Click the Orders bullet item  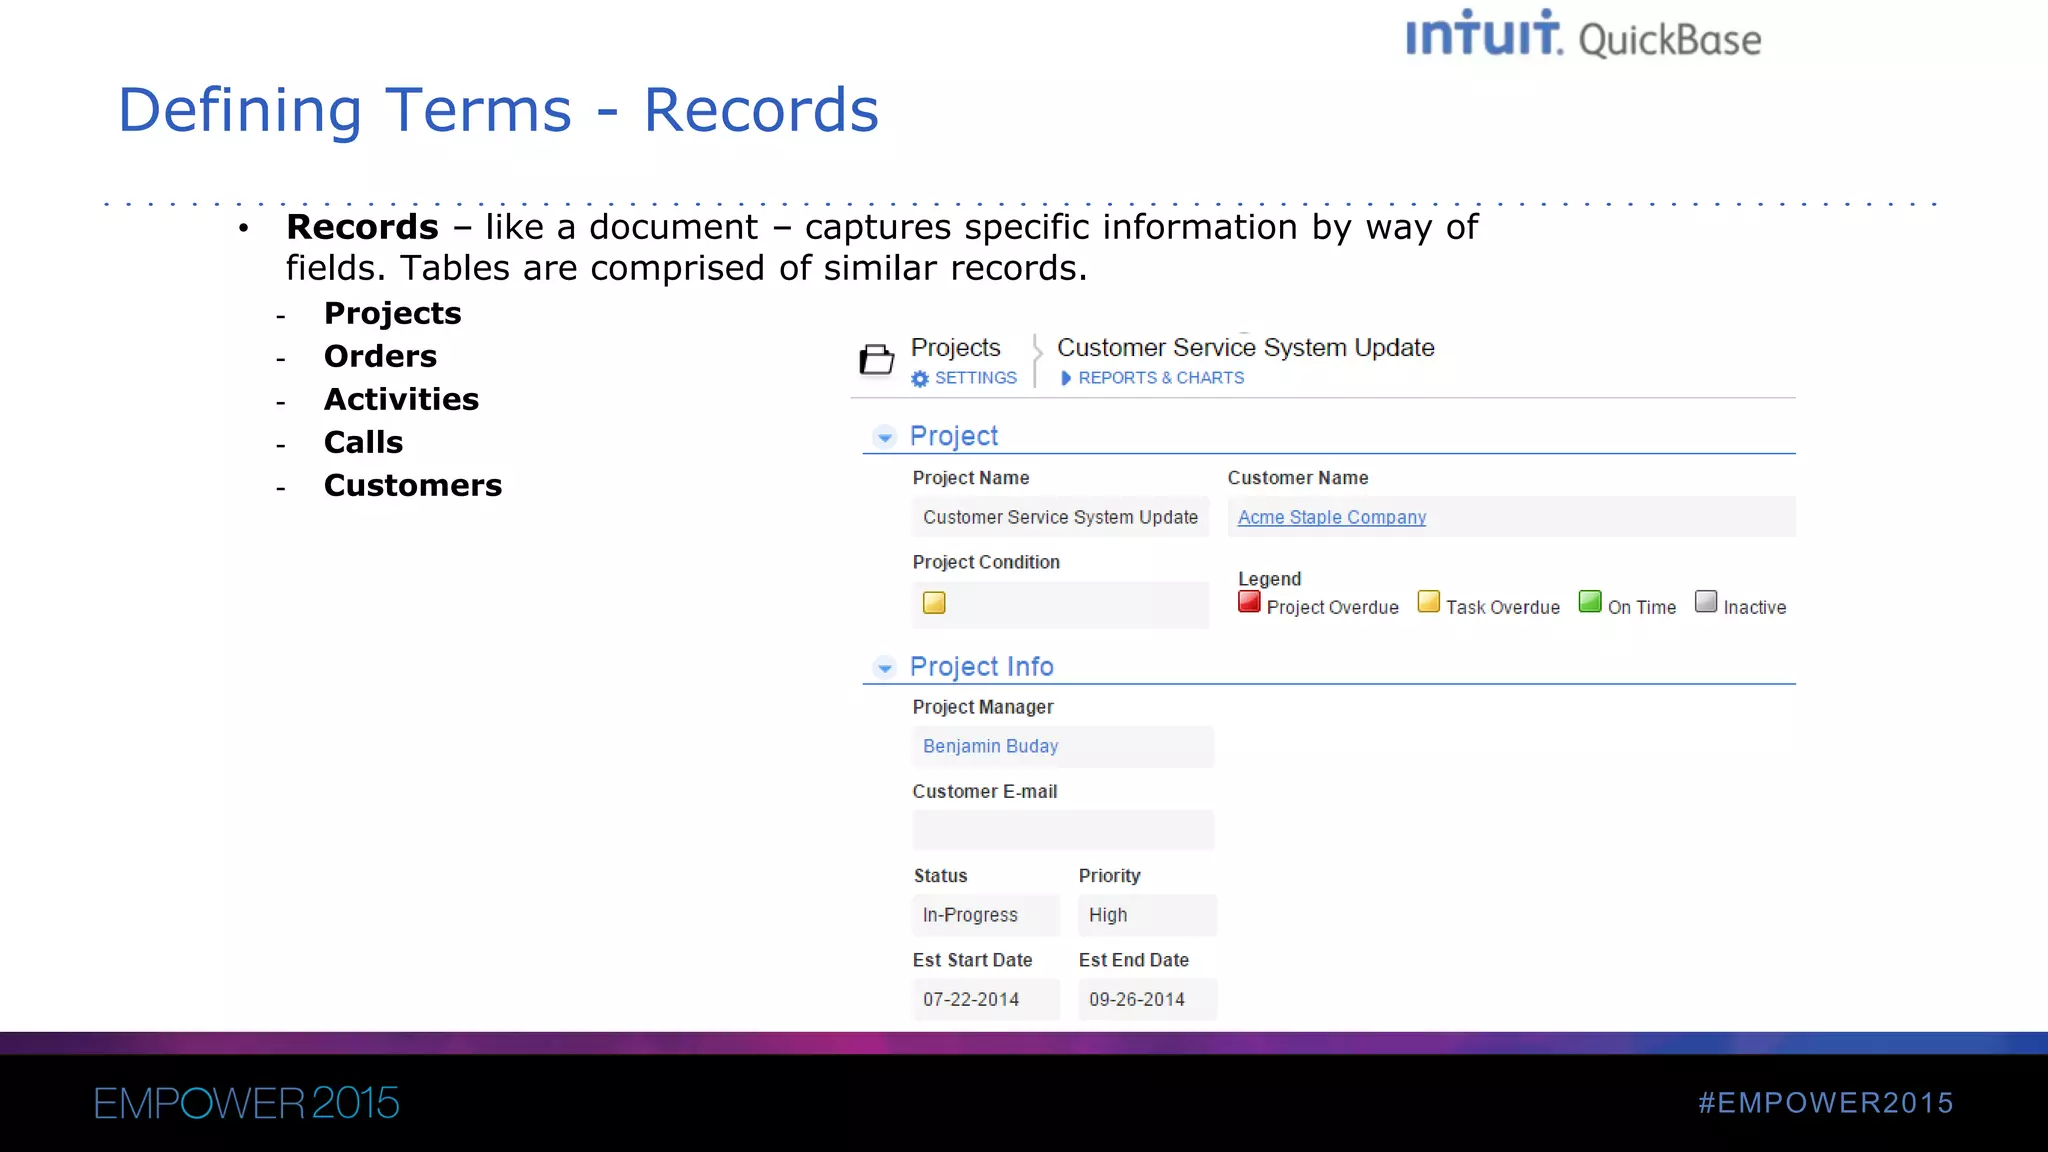point(380,356)
